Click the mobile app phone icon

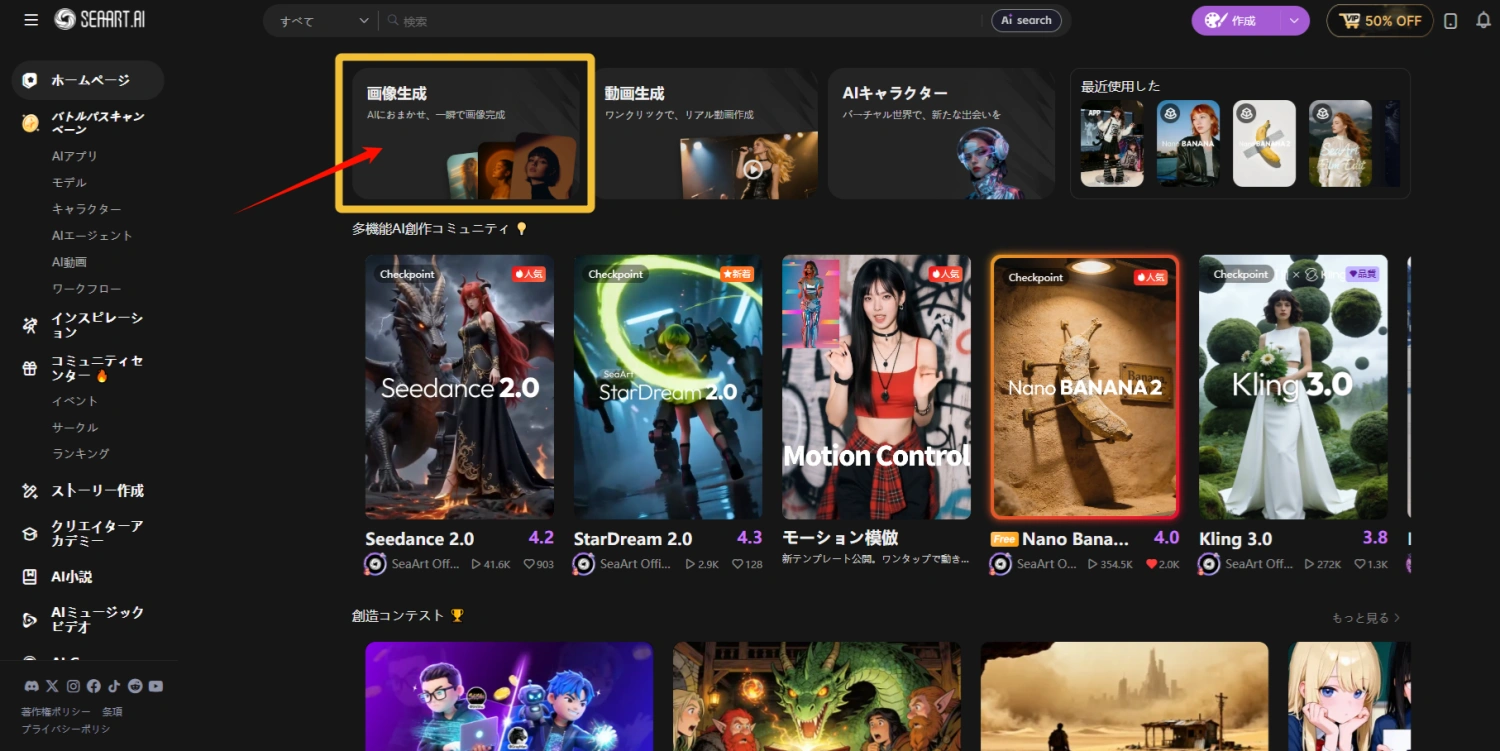1452,21
